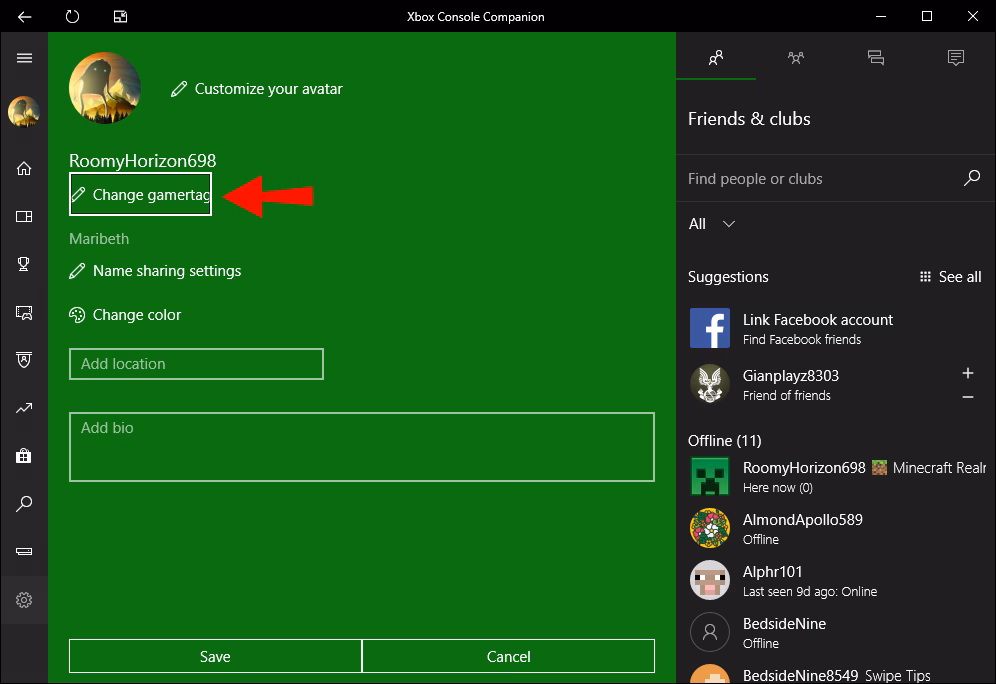Click BedsideNine blank person avatar
Screen dimensions: 996x684
click(710, 632)
